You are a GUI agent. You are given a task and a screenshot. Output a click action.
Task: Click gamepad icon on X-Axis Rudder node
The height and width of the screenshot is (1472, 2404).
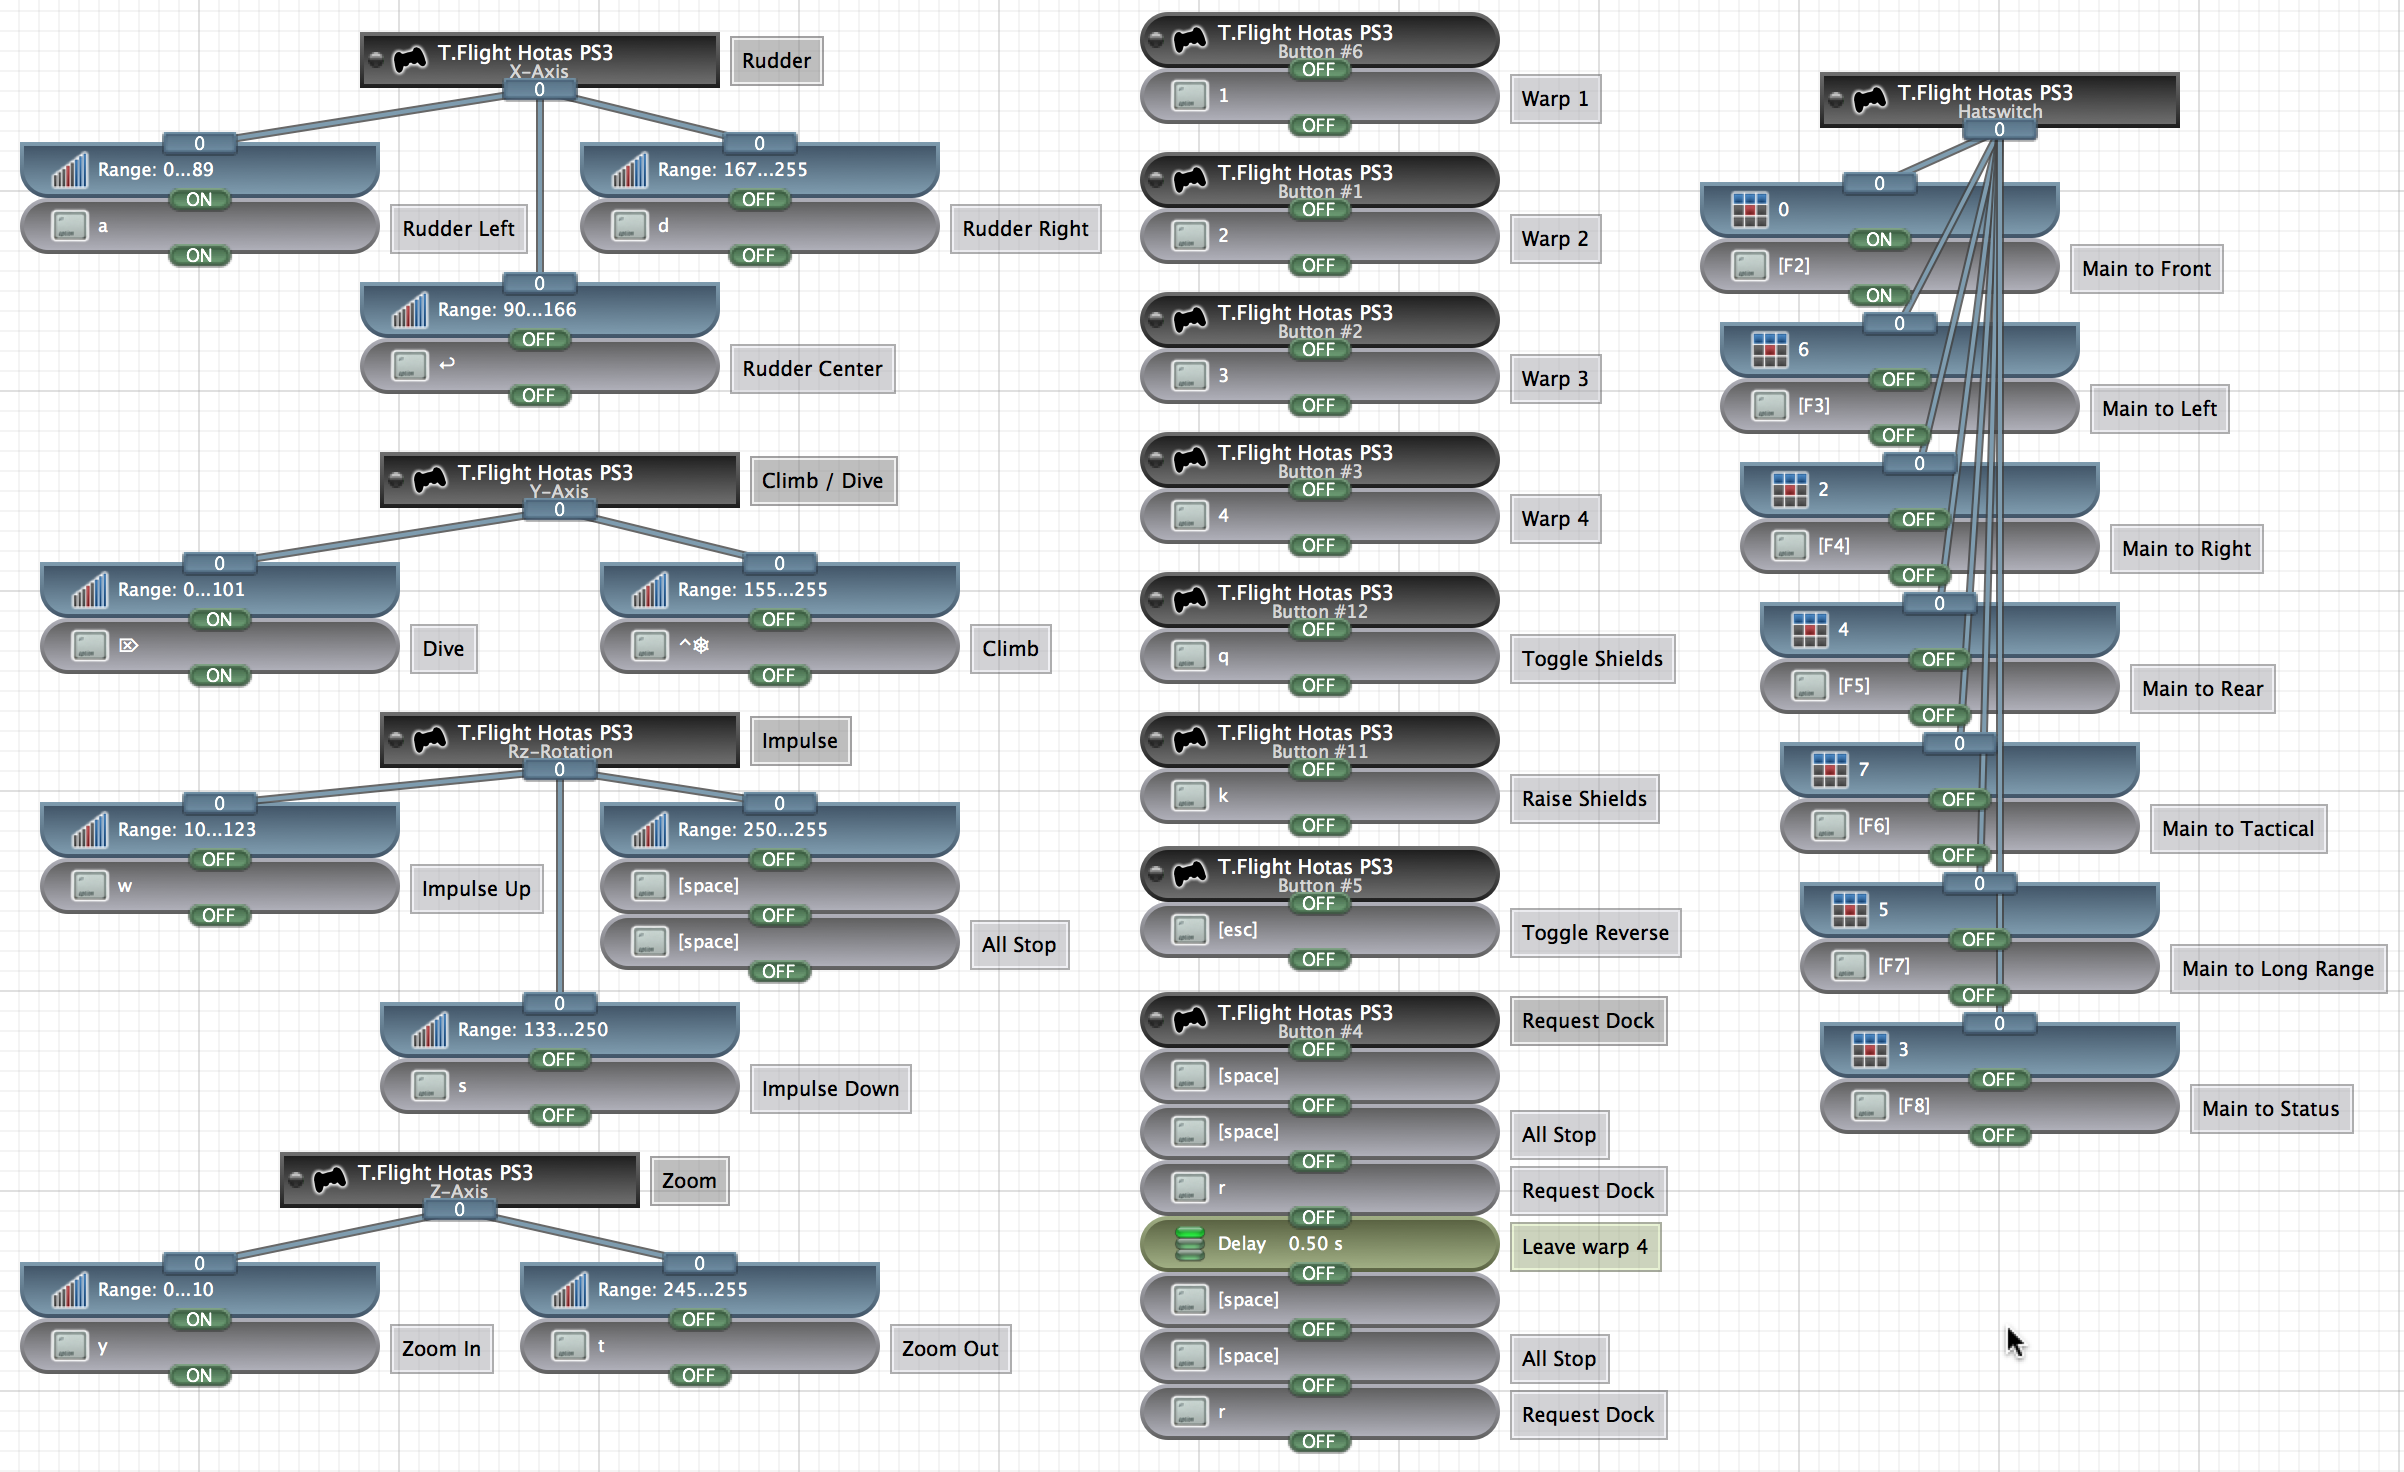[409, 60]
